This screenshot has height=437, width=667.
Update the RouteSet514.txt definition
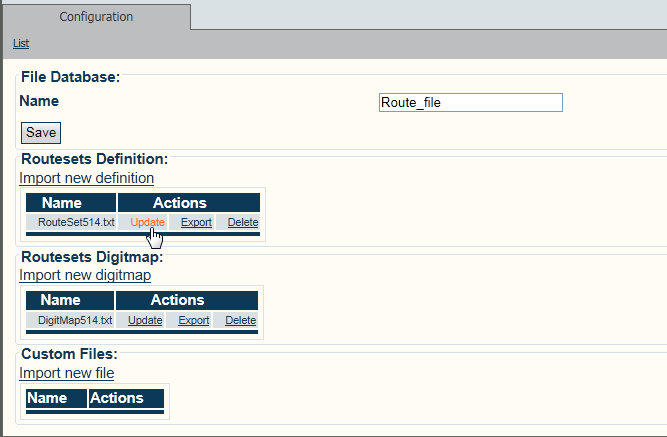coord(147,222)
